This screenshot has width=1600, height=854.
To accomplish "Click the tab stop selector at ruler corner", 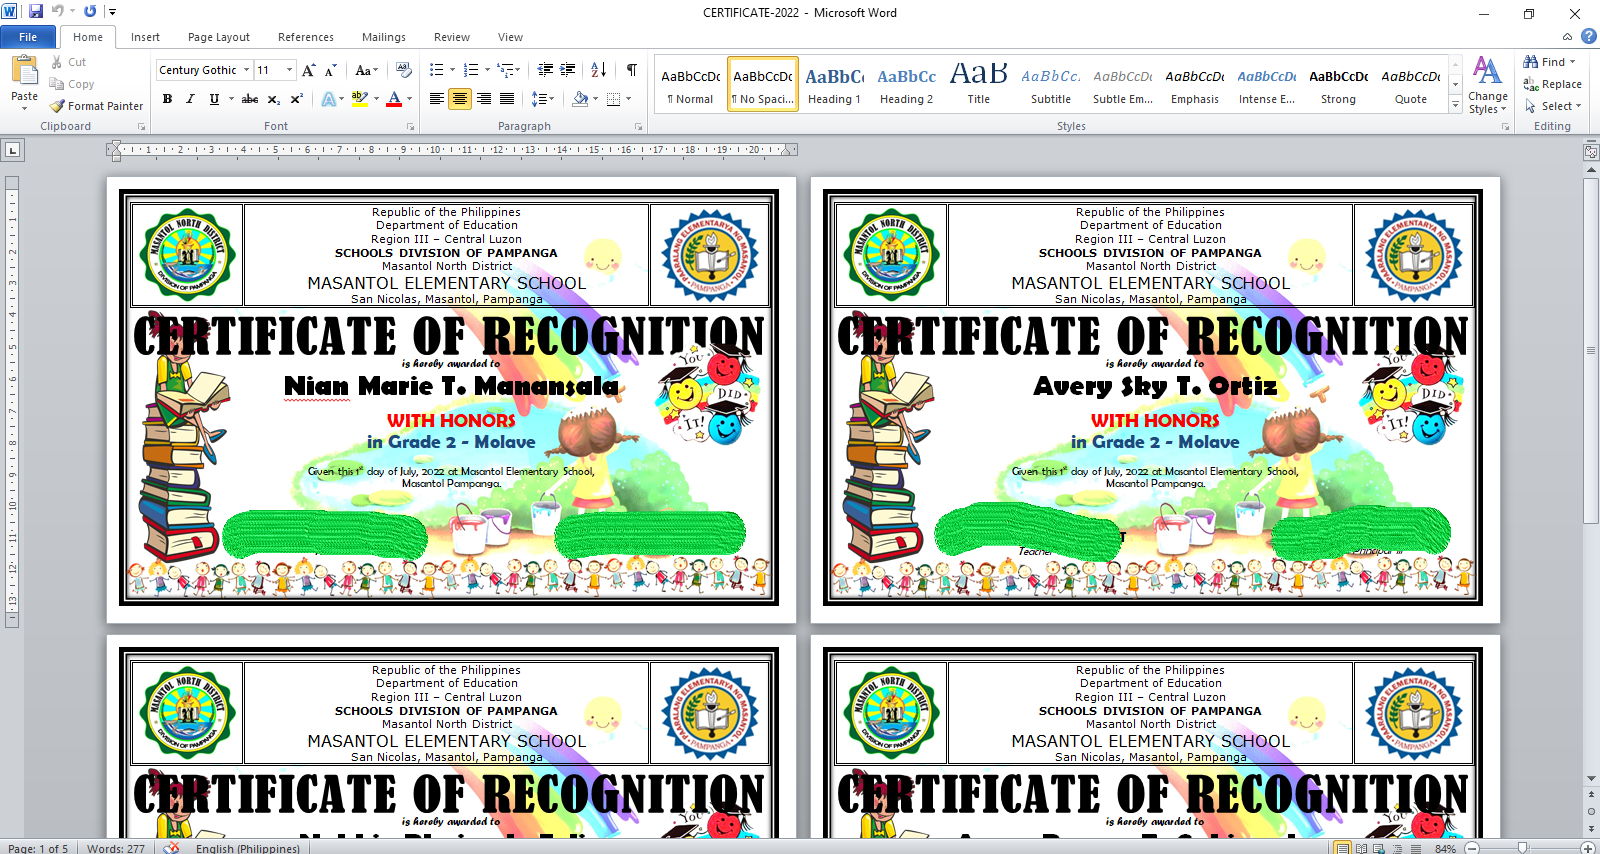I will [x=12, y=150].
